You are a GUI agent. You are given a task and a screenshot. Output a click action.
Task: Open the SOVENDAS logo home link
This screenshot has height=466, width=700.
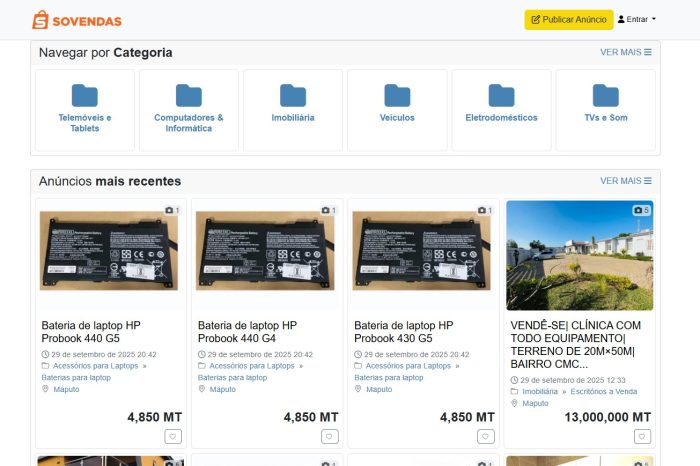pyautogui.click(x=77, y=20)
